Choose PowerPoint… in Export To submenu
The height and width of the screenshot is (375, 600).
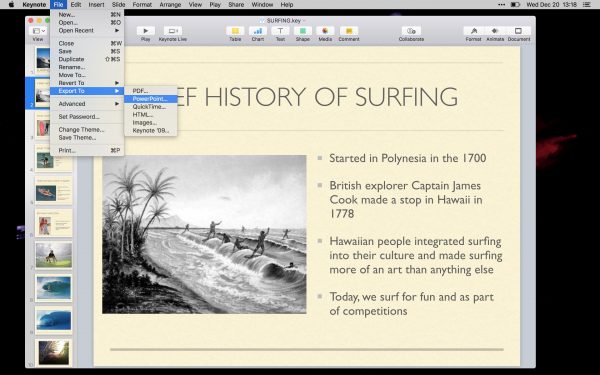[x=151, y=99]
